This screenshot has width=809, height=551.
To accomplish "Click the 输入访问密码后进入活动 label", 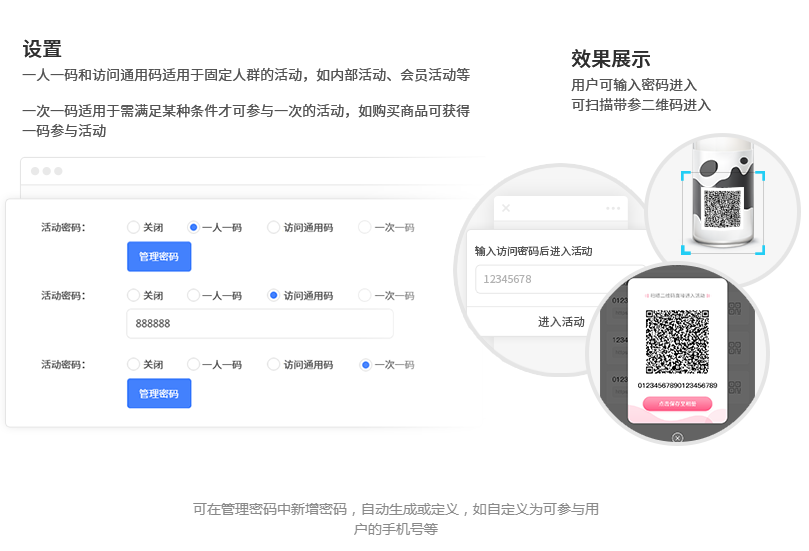I will point(533,251).
